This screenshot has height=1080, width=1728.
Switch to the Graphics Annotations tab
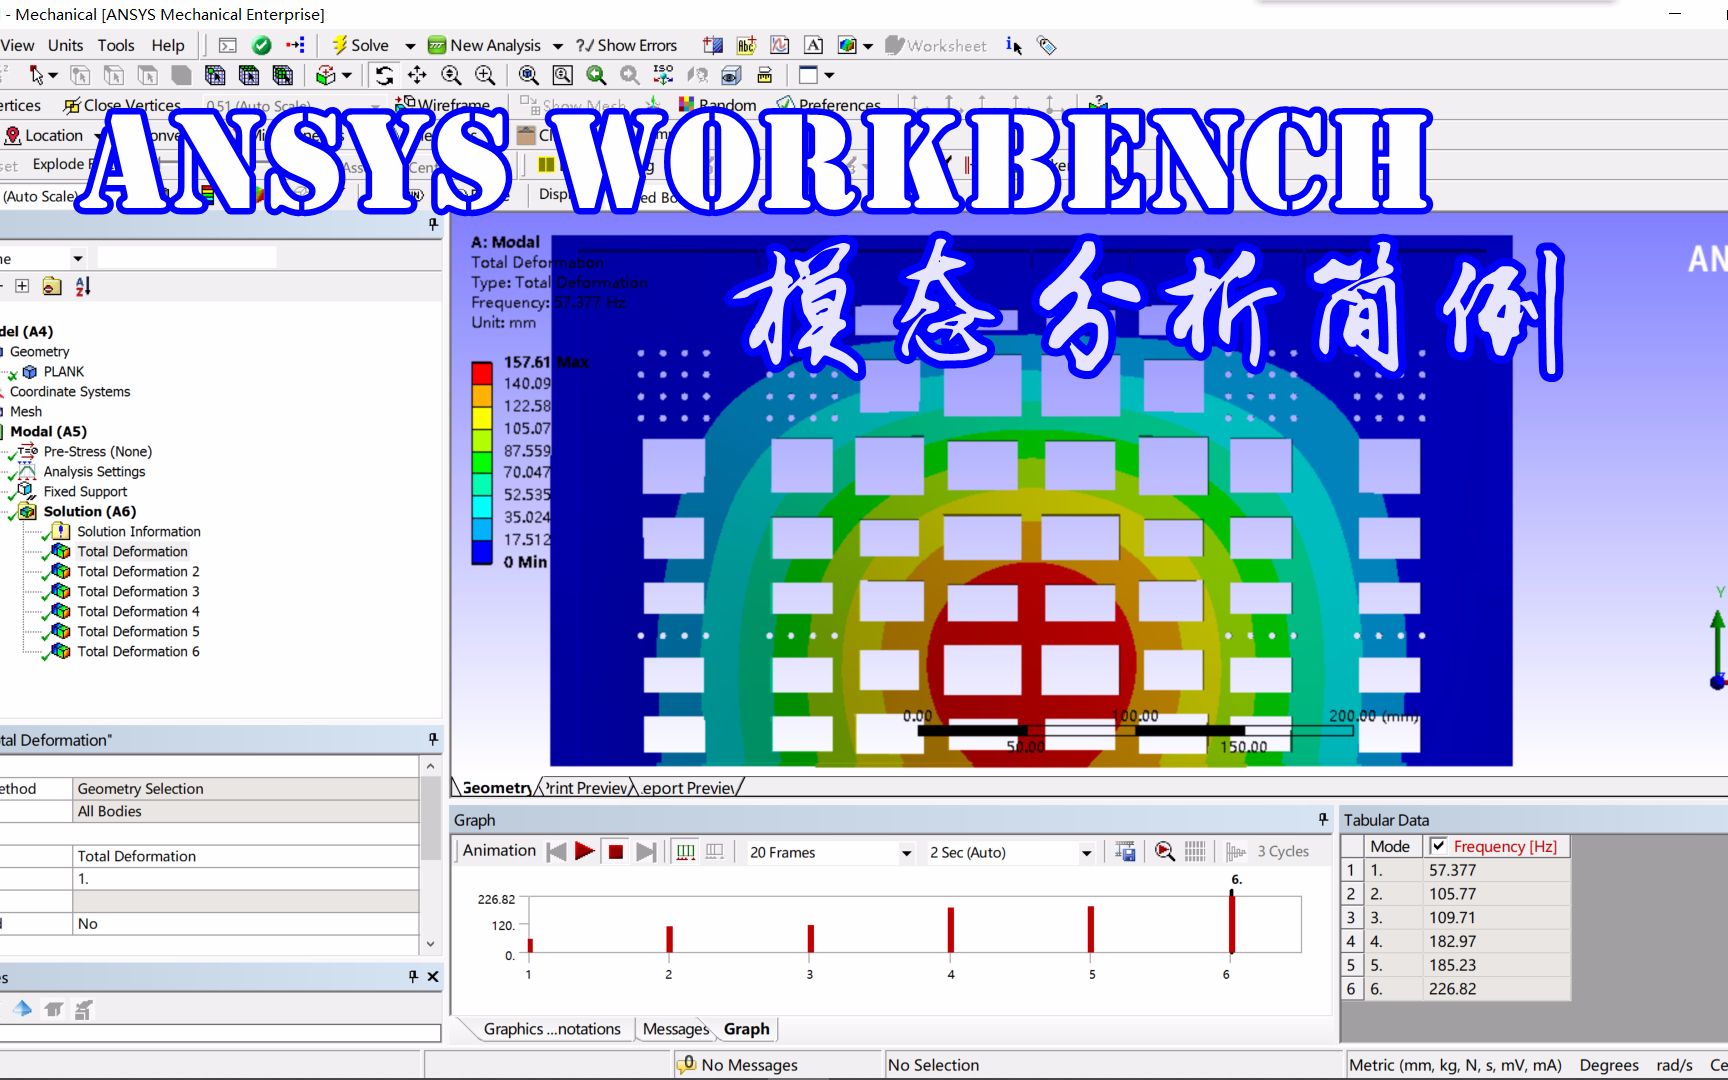552,1029
